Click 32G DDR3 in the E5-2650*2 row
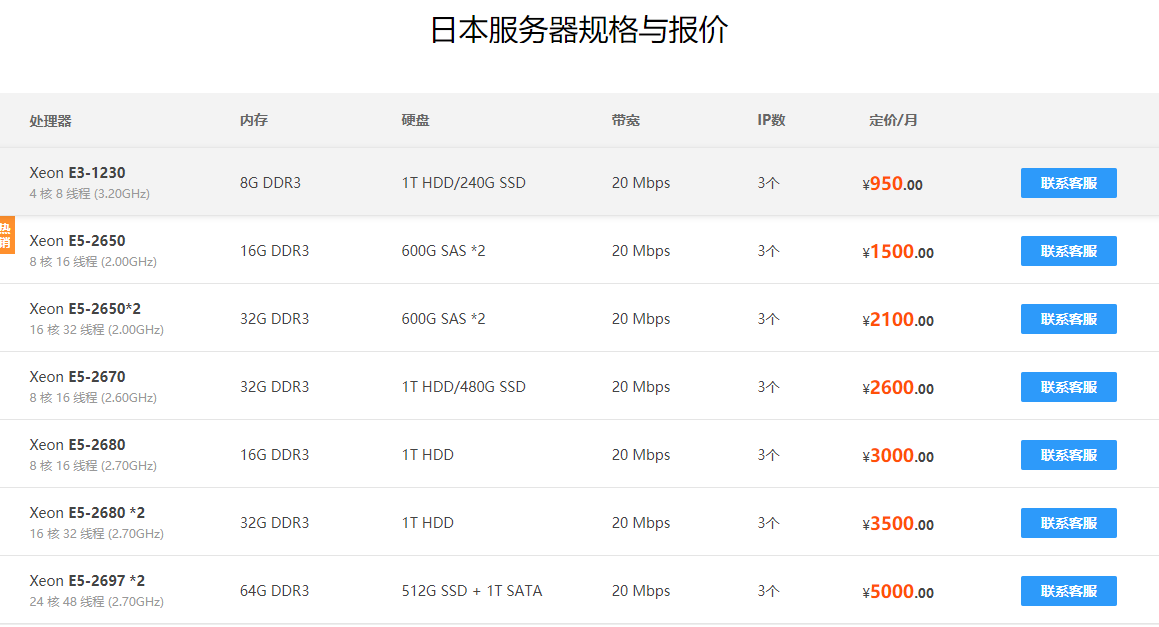The width and height of the screenshot is (1159, 627). [x=274, y=319]
